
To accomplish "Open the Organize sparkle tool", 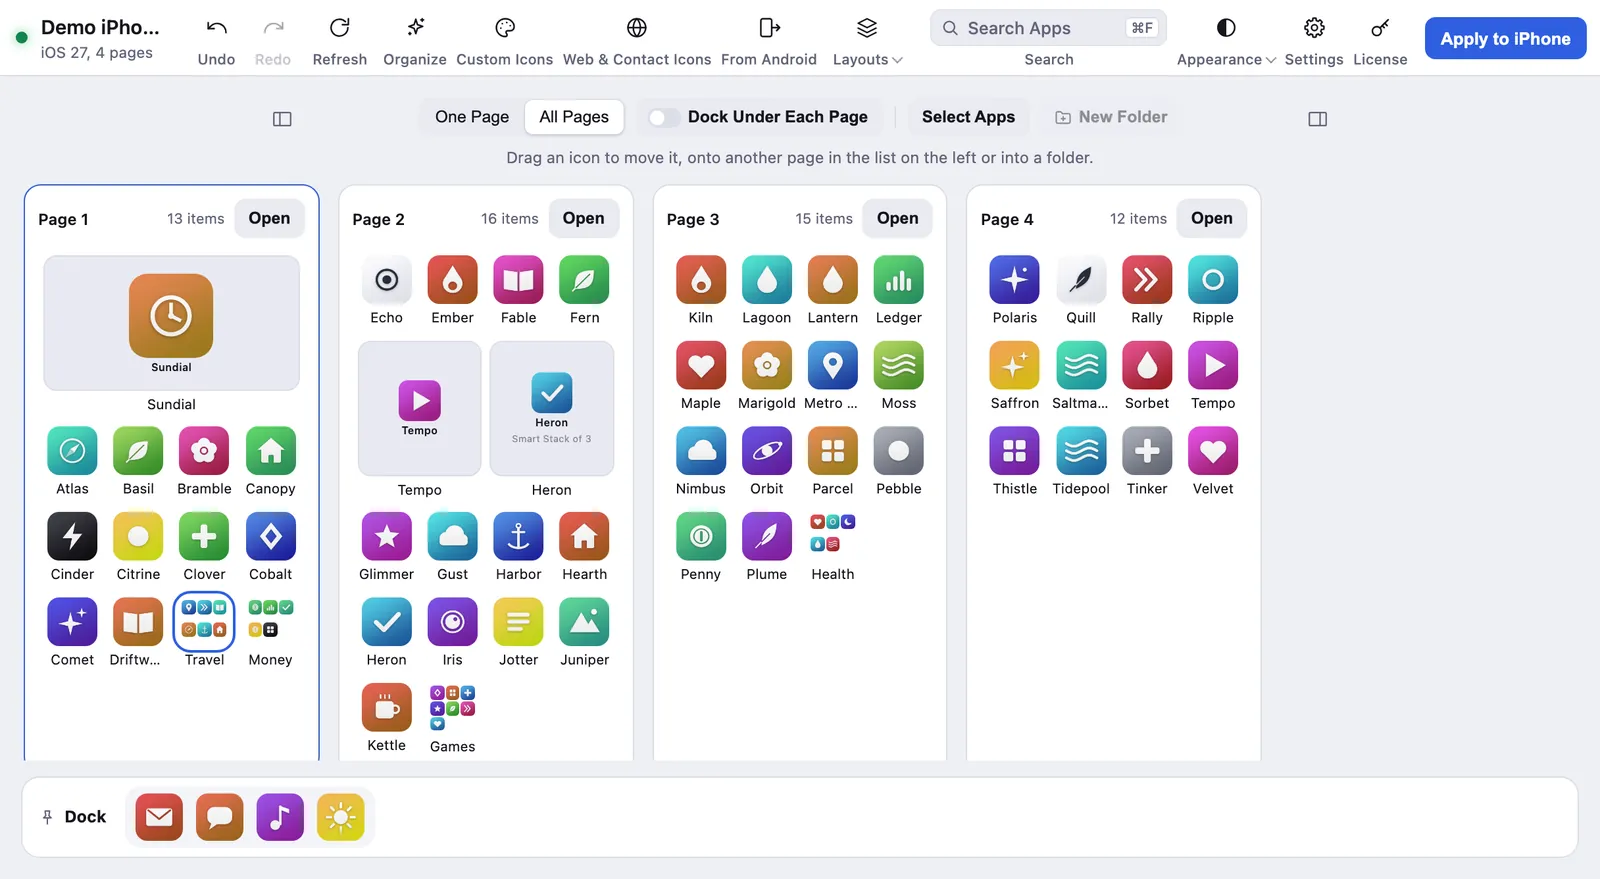I will (415, 28).
